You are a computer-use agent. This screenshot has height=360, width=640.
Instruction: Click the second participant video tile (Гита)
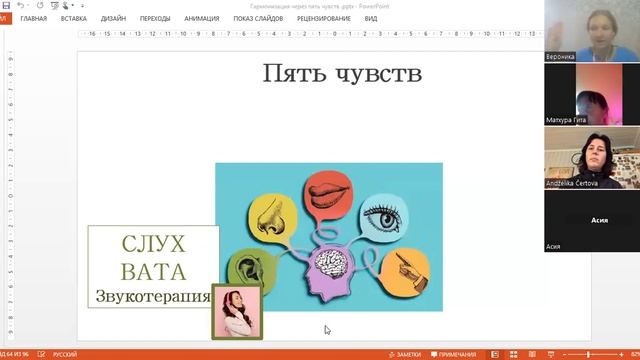(592, 94)
